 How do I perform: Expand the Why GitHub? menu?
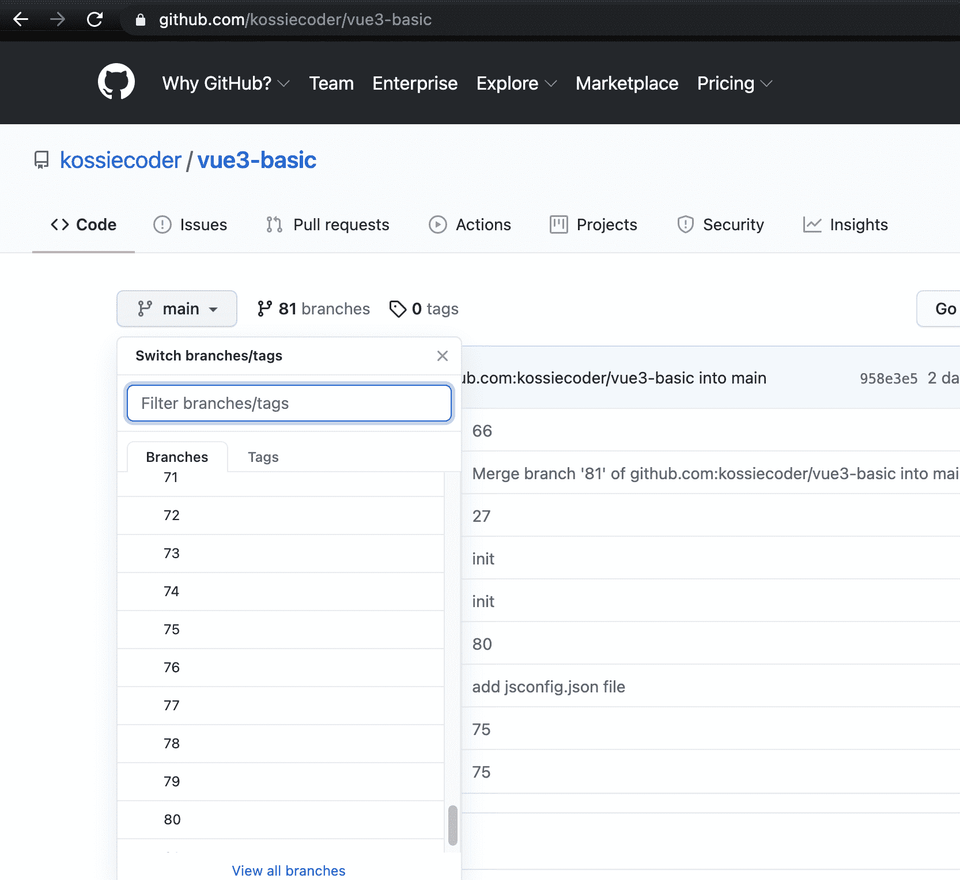(226, 83)
